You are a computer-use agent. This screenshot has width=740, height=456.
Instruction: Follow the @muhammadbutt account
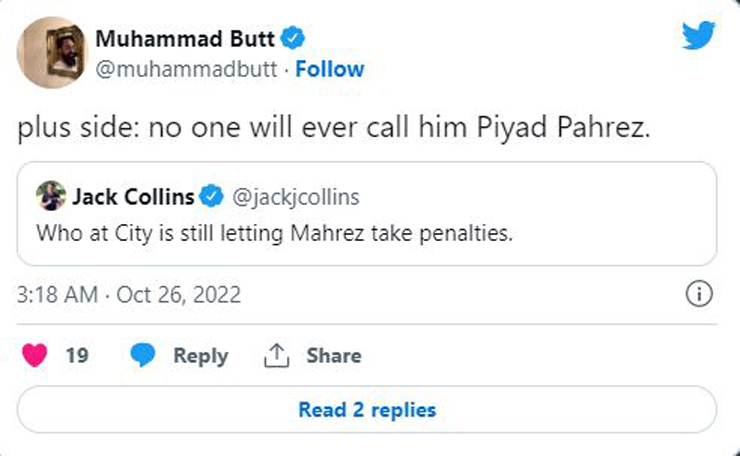(x=330, y=69)
